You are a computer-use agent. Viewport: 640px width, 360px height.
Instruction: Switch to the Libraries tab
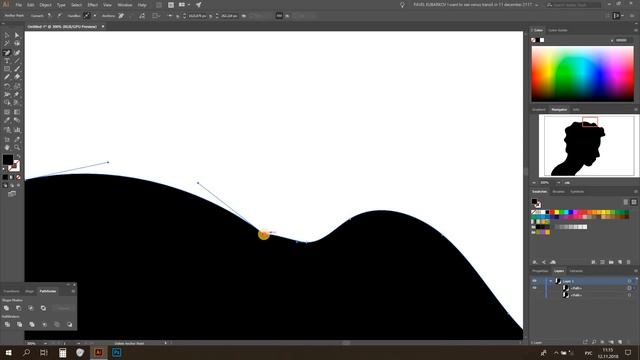tap(576, 271)
